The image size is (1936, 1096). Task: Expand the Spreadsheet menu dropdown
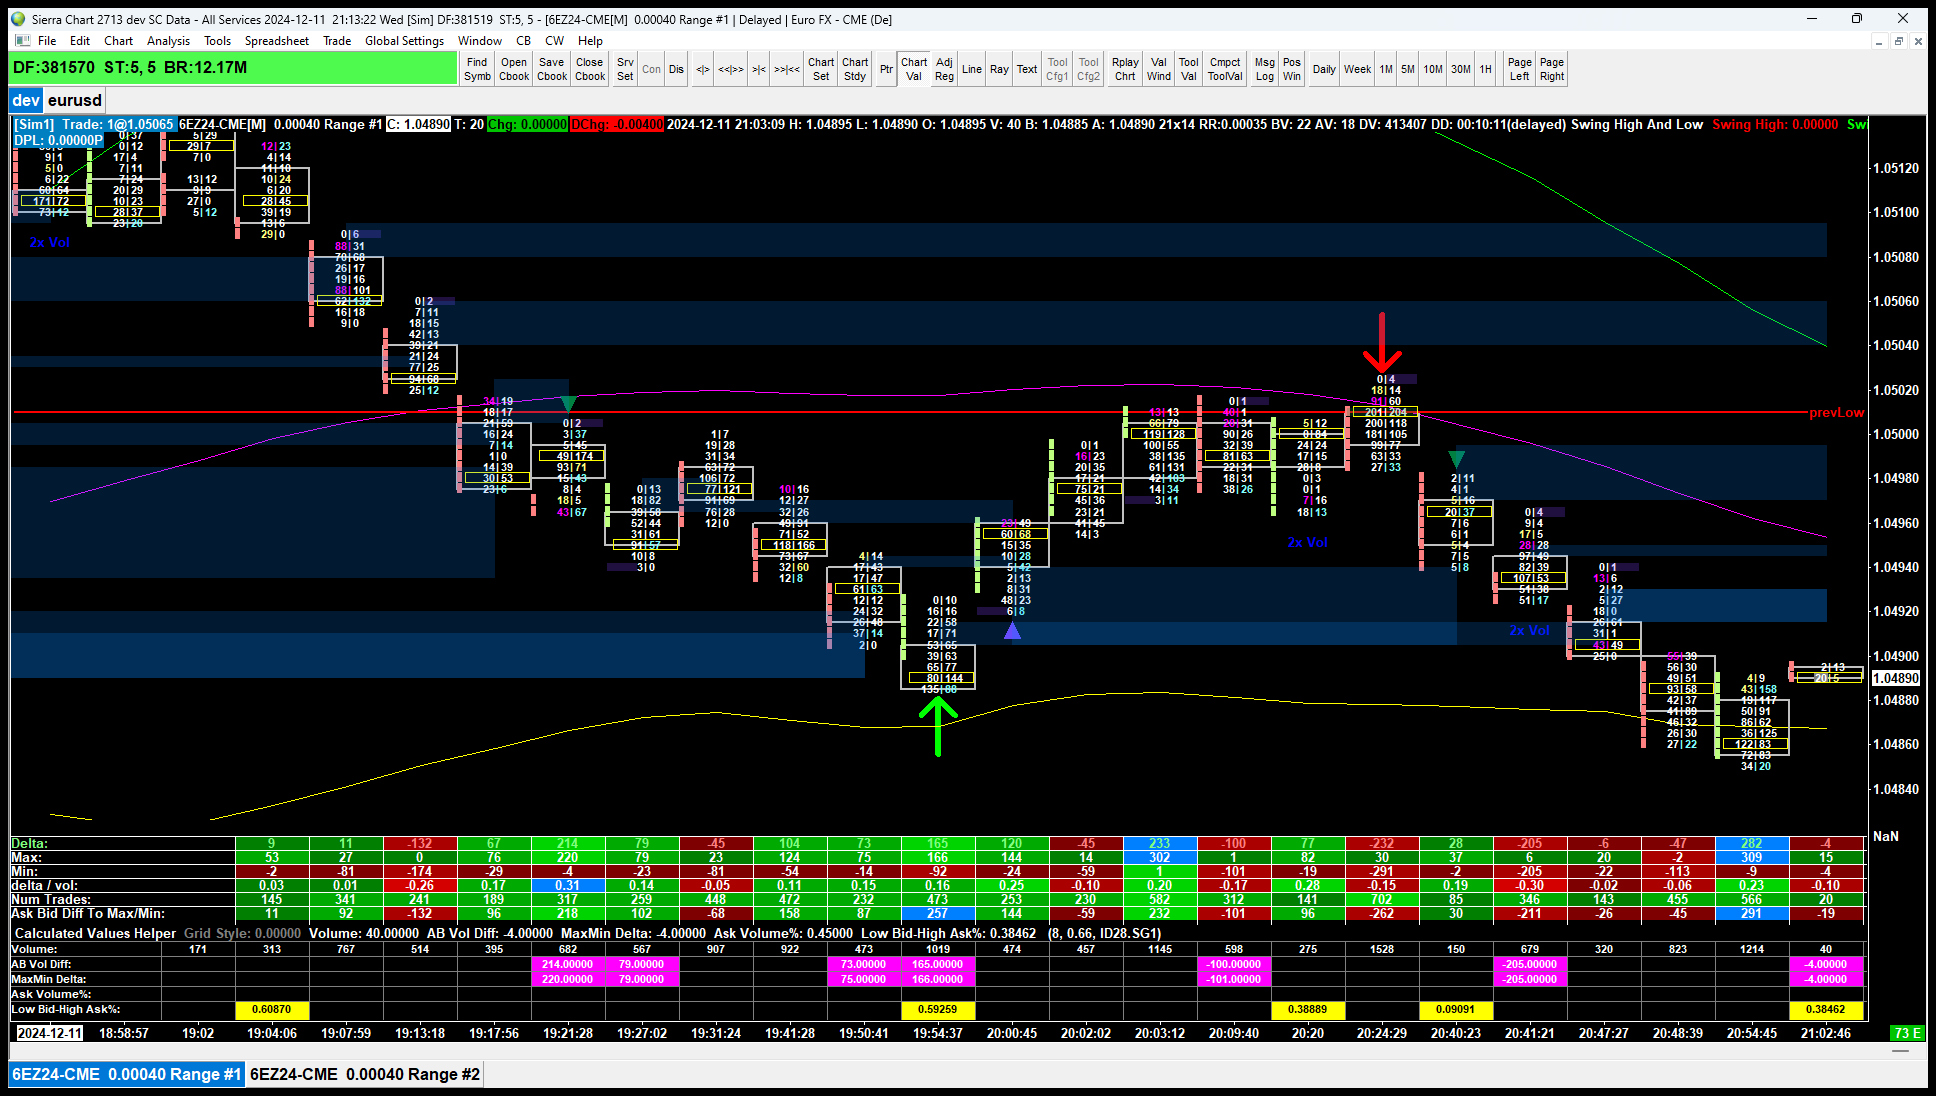[x=276, y=41]
